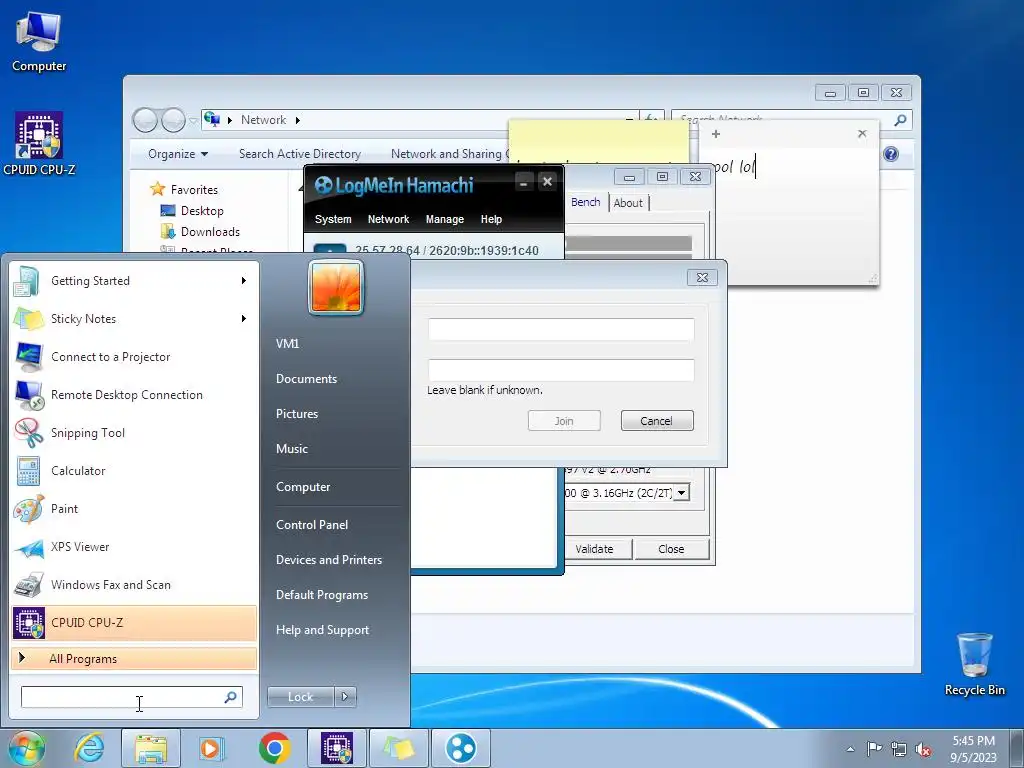Open Windows Explorer from the taskbar
The height and width of the screenshot is (768, 1024).
150,748
